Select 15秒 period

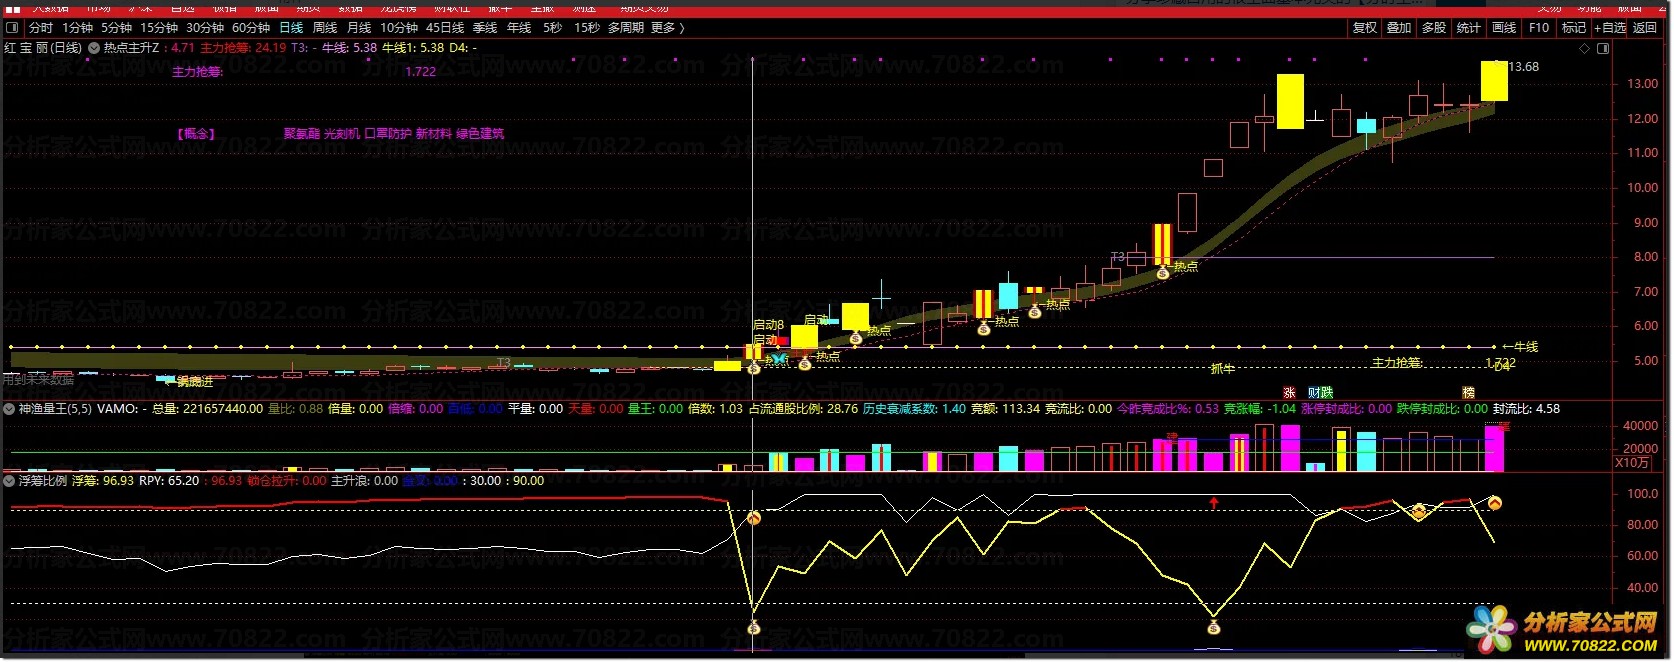click(x=587, y=28)
